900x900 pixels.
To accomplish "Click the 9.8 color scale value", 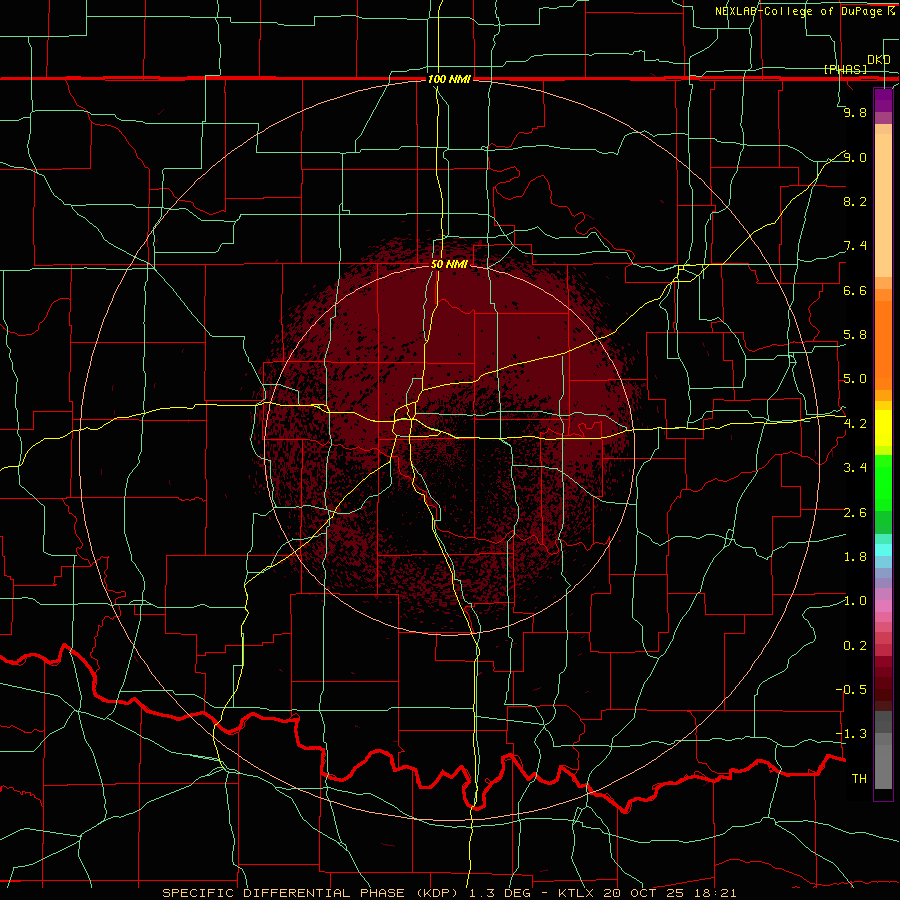I will coord(855,112).
